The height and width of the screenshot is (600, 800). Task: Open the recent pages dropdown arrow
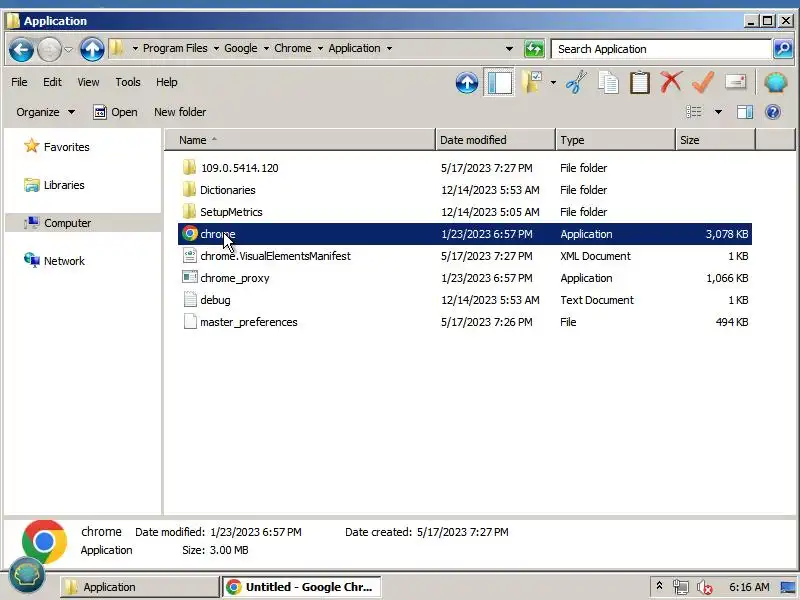(69, 49)
